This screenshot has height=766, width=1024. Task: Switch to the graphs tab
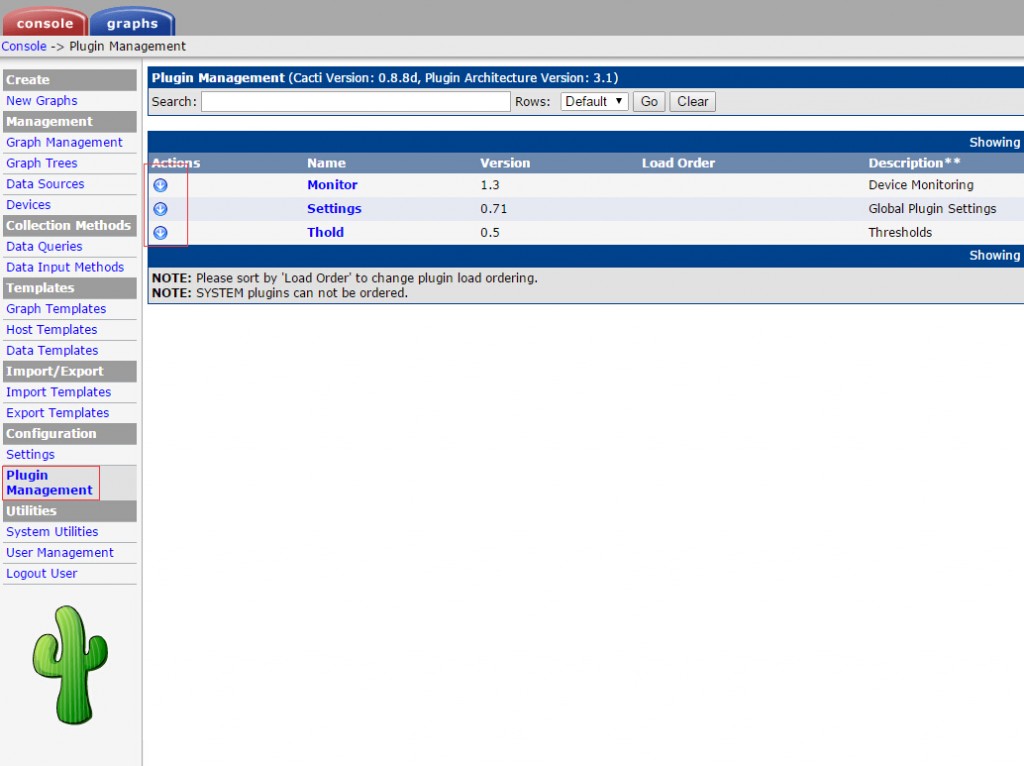click(132, 22)
